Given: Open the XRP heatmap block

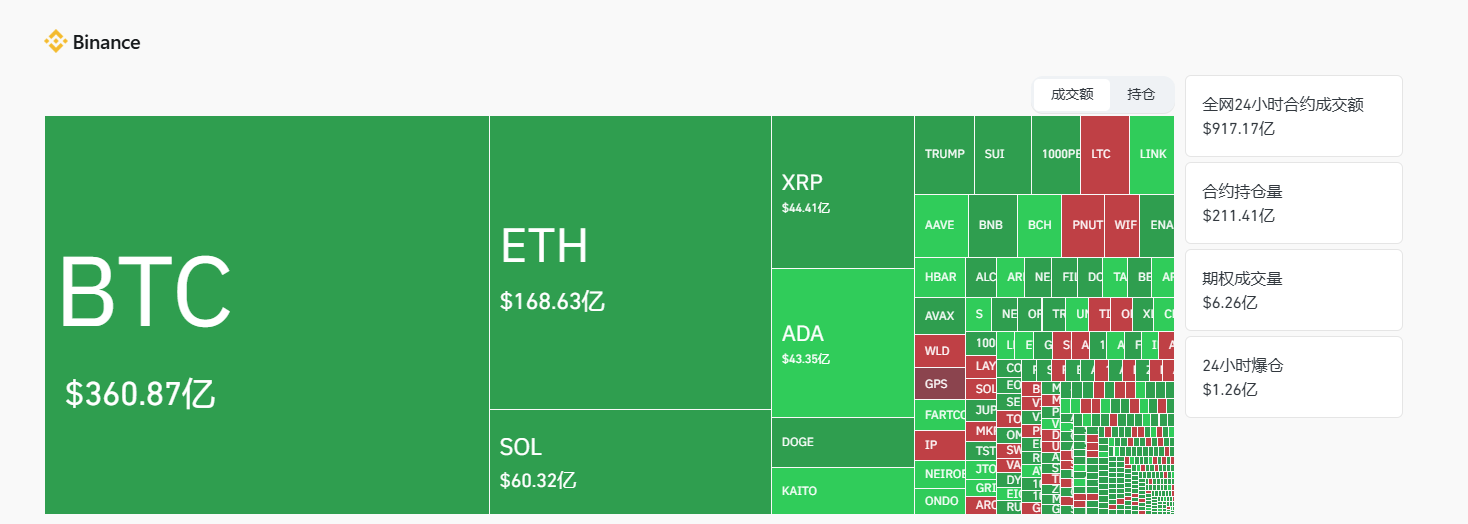Looking at the screenshot, I should pos(842,192).
